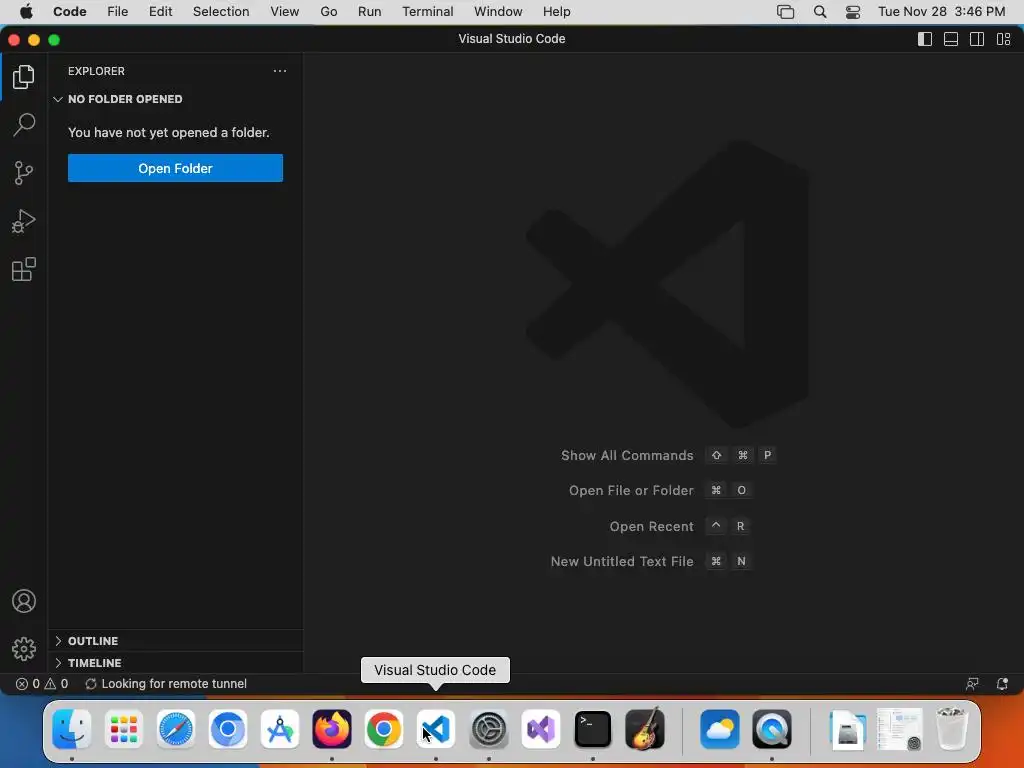Open the feedback icon in status bar

pyautogui.click(x=972, y=684)
